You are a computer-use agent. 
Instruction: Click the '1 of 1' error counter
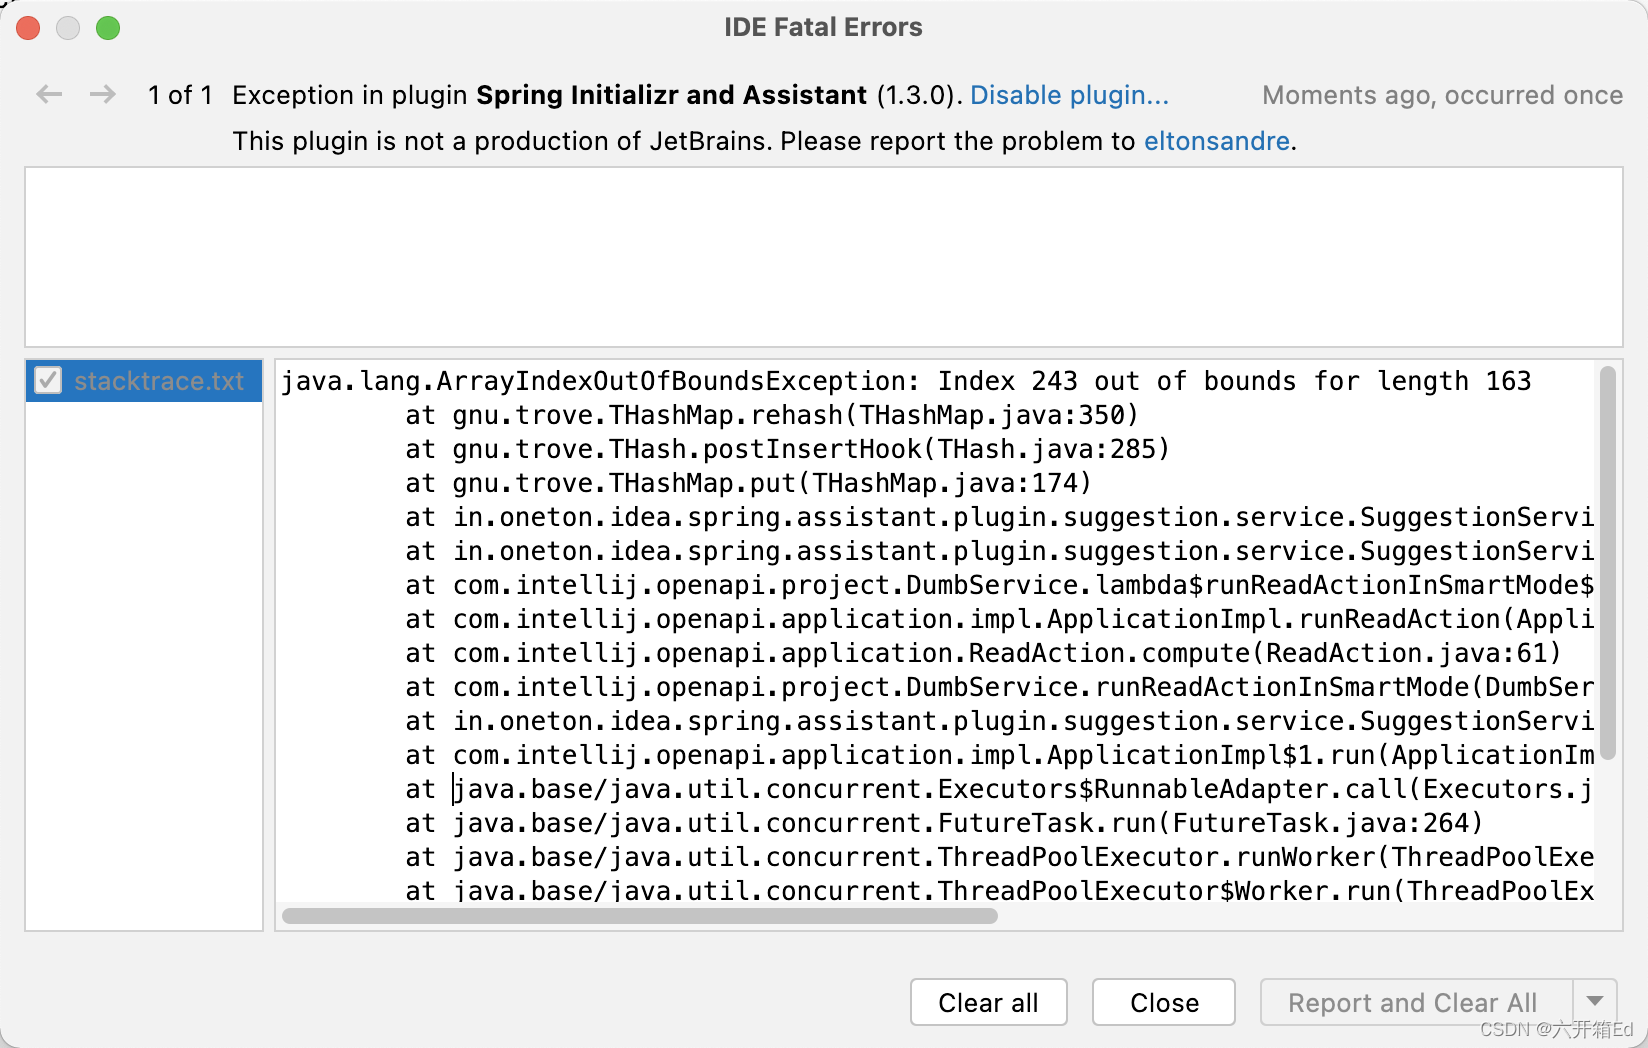pos(180,95)
